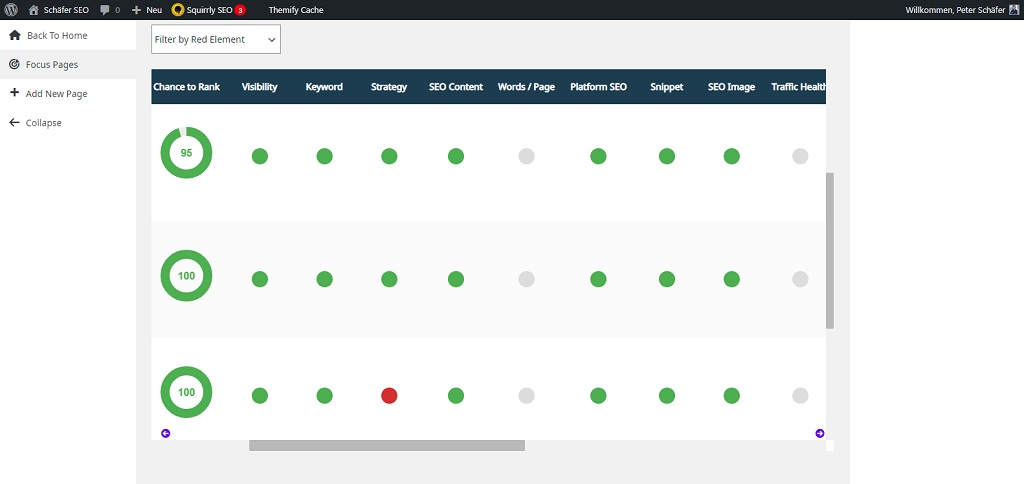Viewport: 1024px width, 484px height.
Task: Open the WordPress logo menu
Action: point(11,10)
